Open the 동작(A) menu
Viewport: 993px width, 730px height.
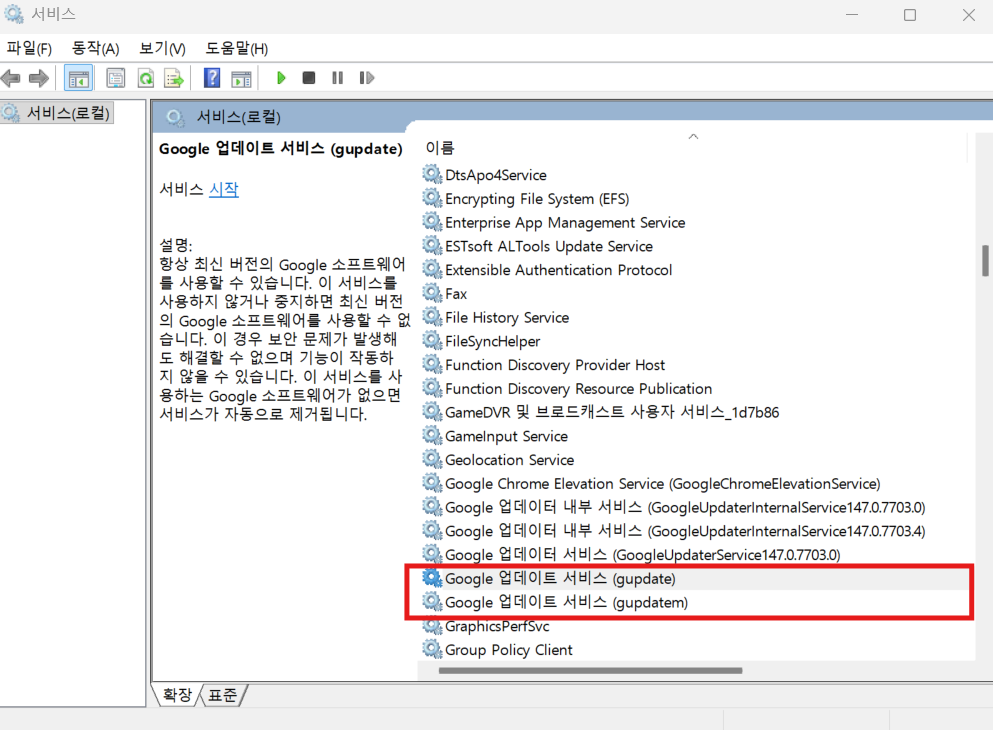pos(95,48)
